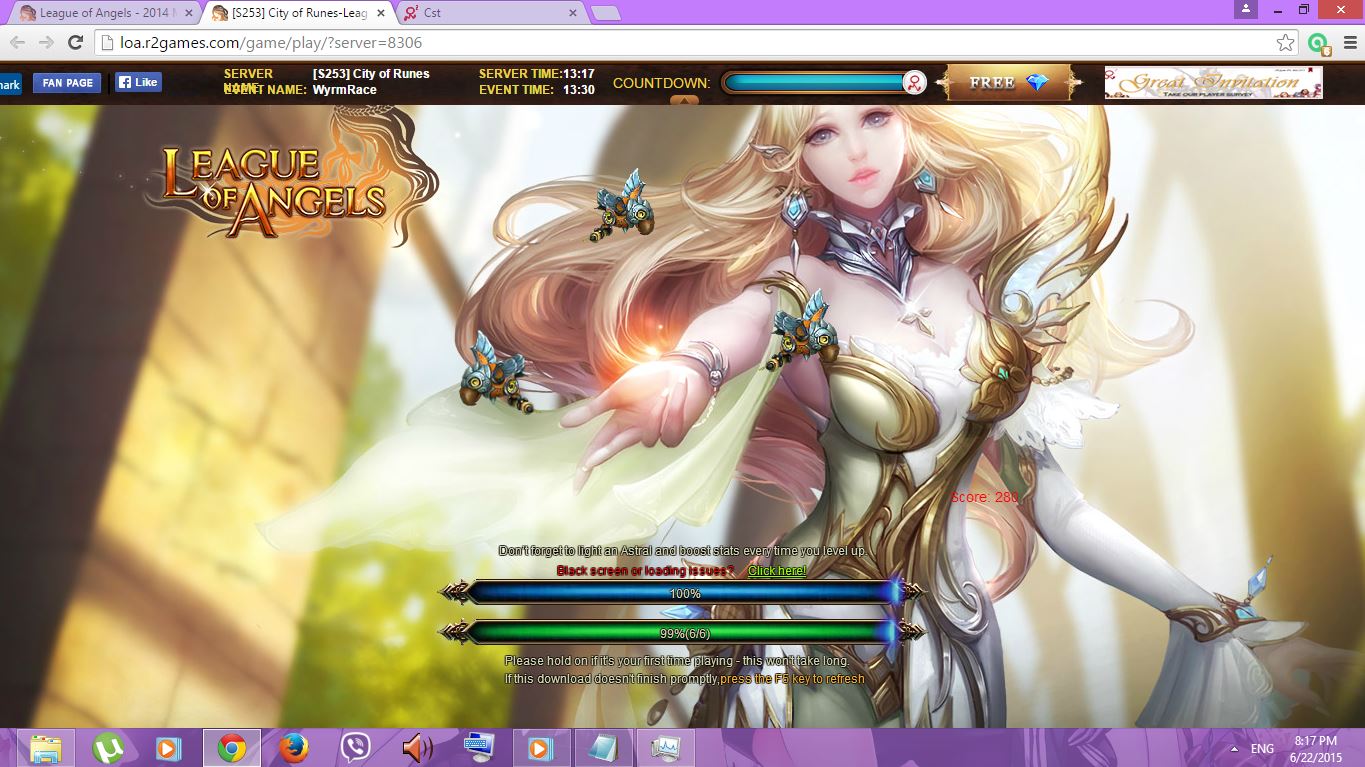Click the green extension icon beside the star
The image size is (1365, 767).
(1318, 43)
